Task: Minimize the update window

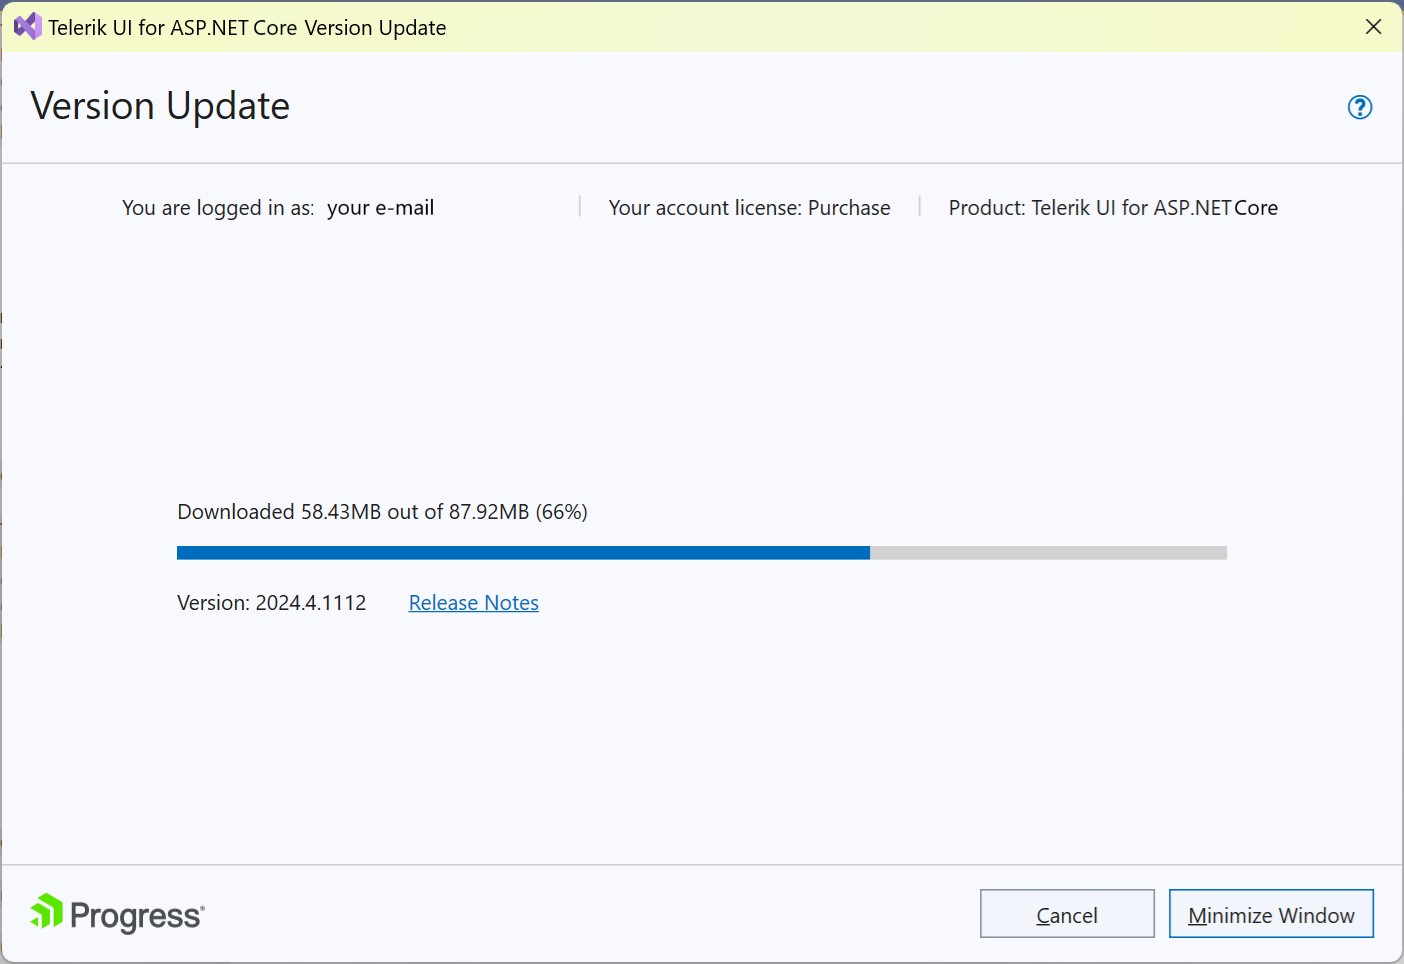Action: coord(1270,913)
